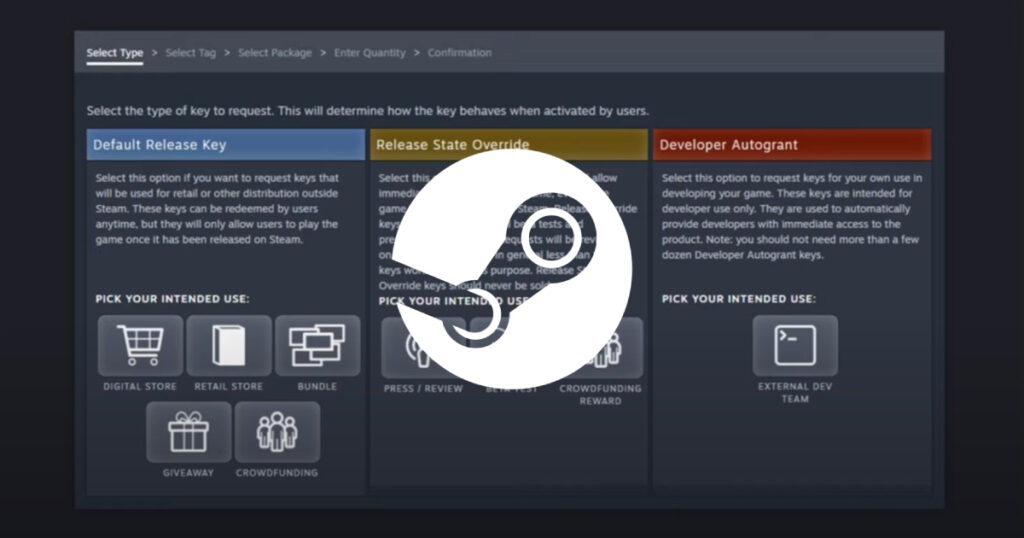Click the Developer Autogrant red header
Image resolution: width=1024 pixels, height=538 pixels.
(x=792, y=145)
